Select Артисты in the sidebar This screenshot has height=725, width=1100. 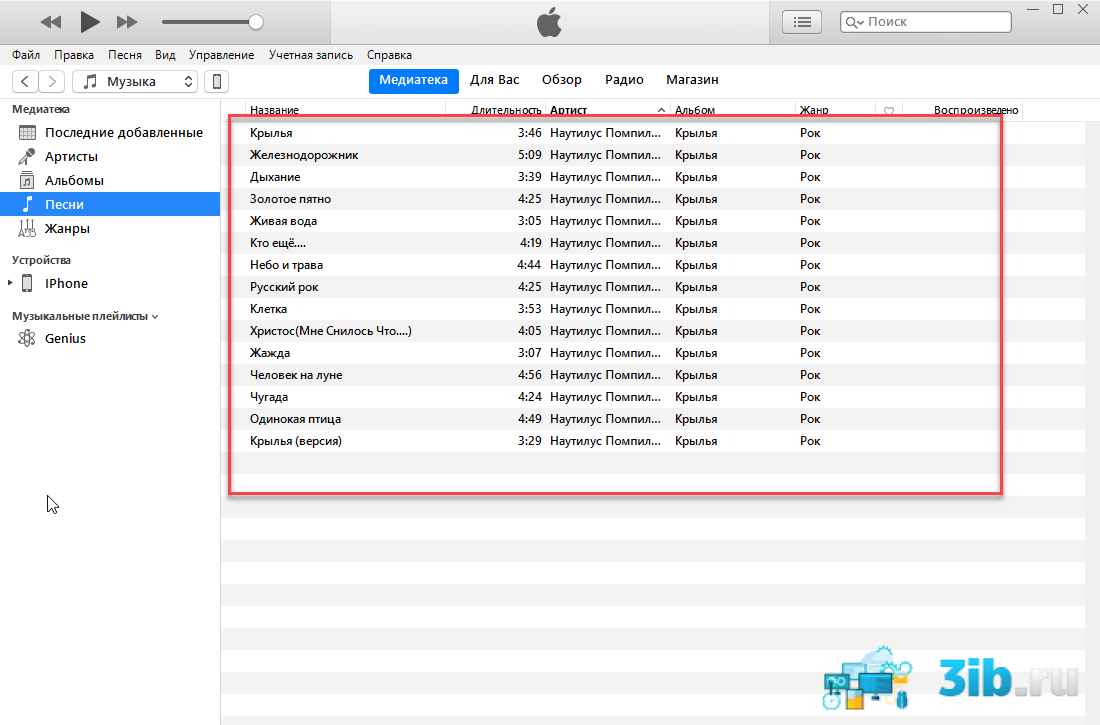pyautogui.click(x=110, y=157)
